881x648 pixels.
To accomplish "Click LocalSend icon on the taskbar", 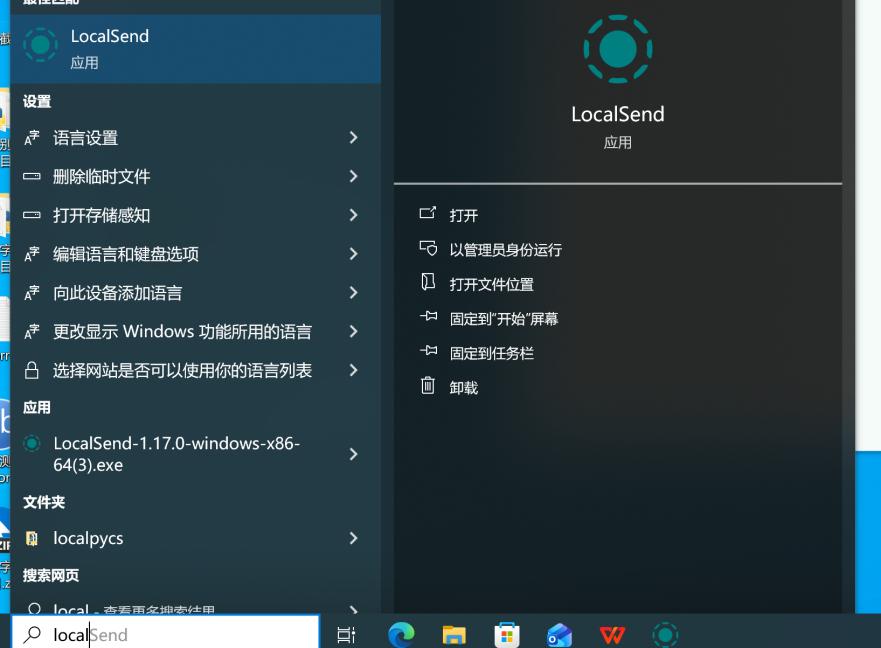I will point(665,635).
